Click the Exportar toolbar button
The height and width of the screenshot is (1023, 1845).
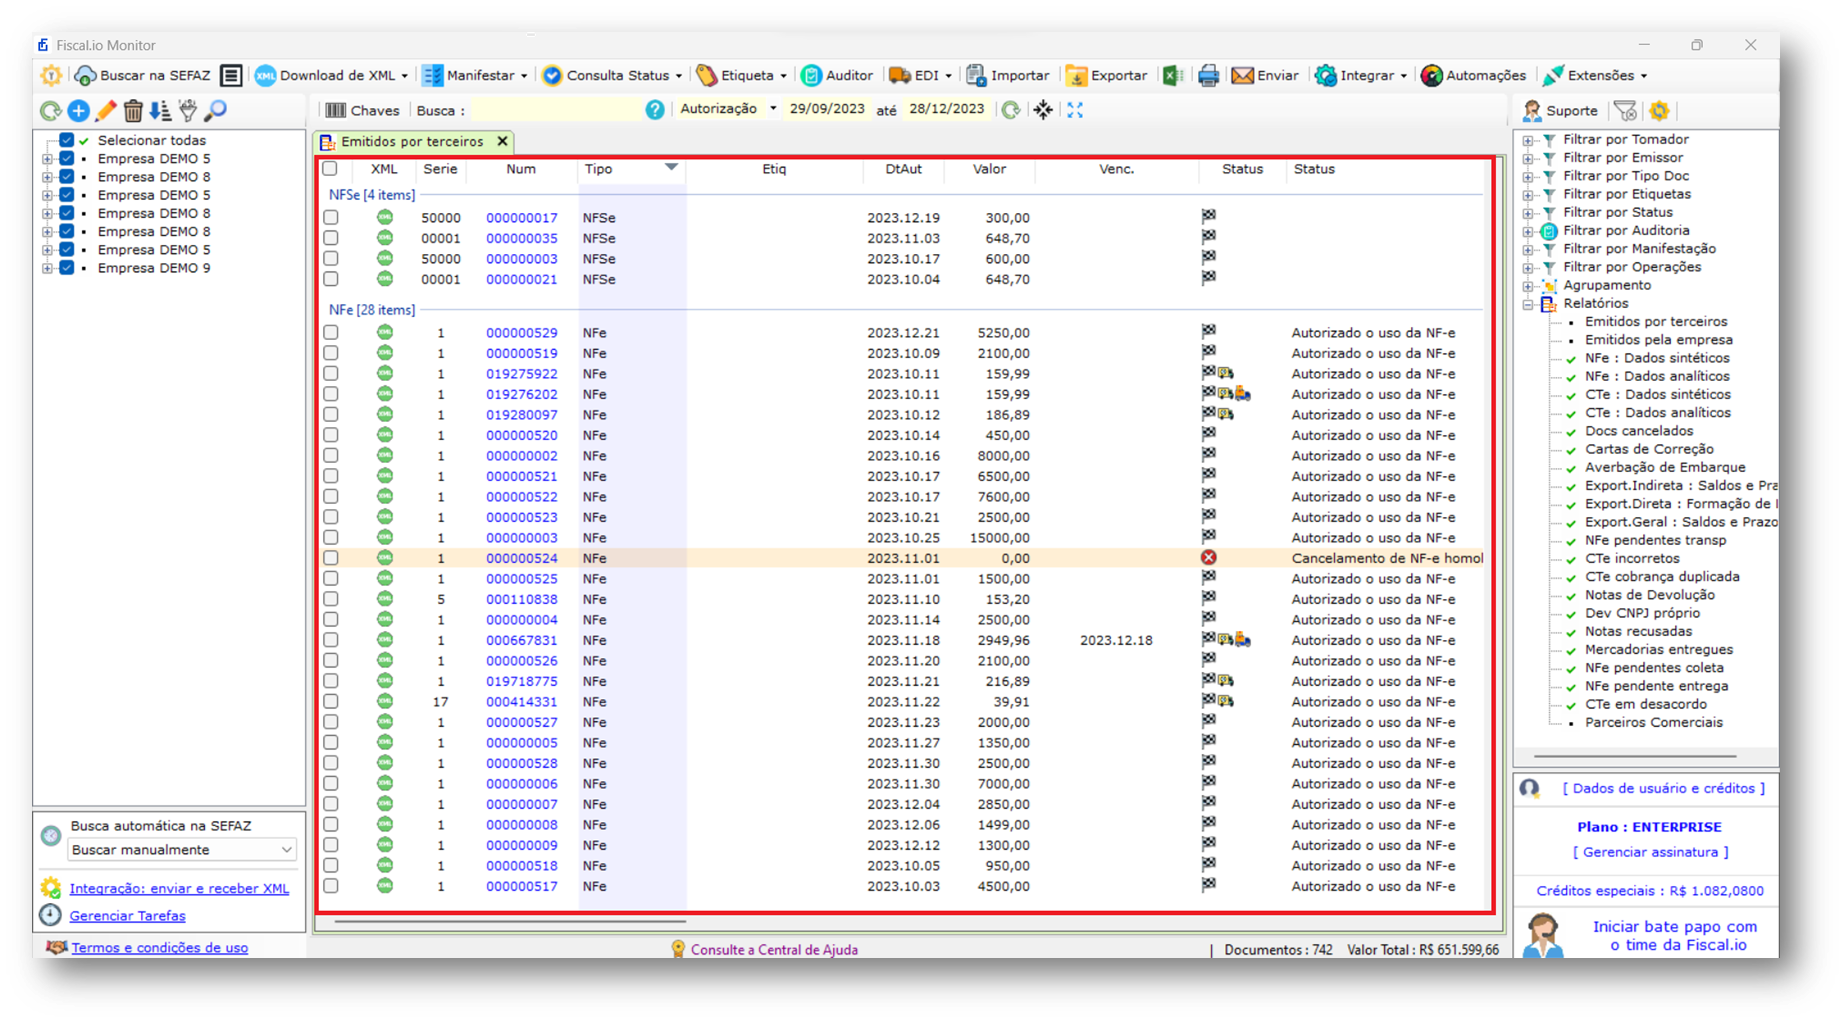click(x=1106, y=75)
